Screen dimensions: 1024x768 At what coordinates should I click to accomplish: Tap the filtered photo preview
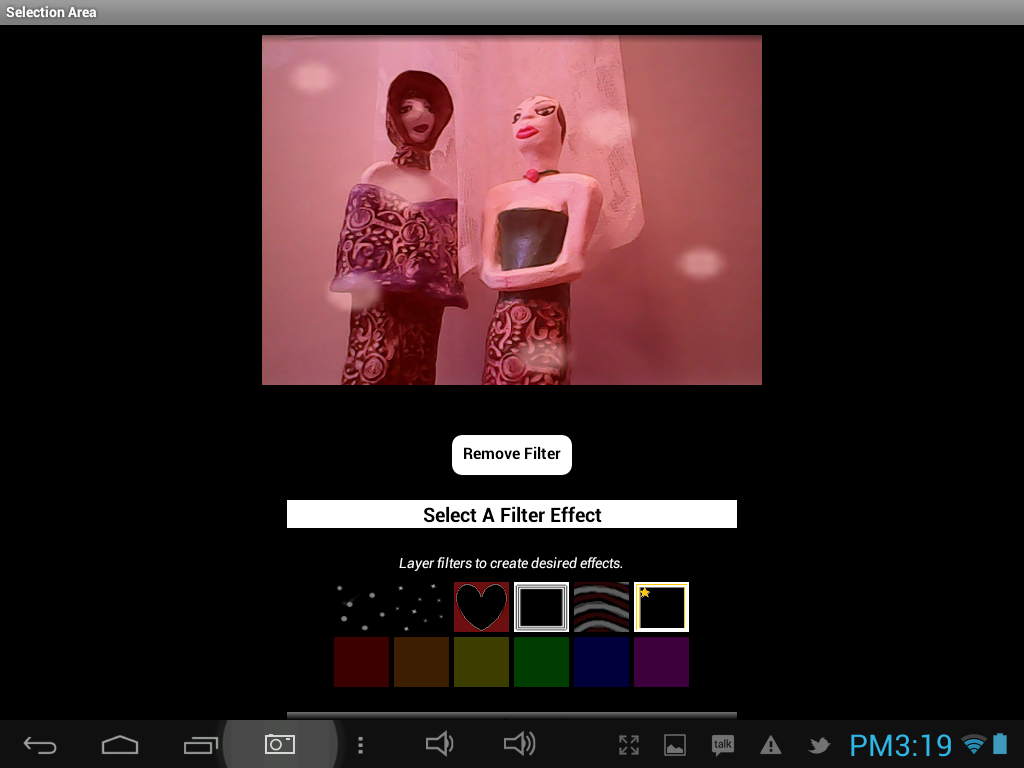click(x=511, y=210)
